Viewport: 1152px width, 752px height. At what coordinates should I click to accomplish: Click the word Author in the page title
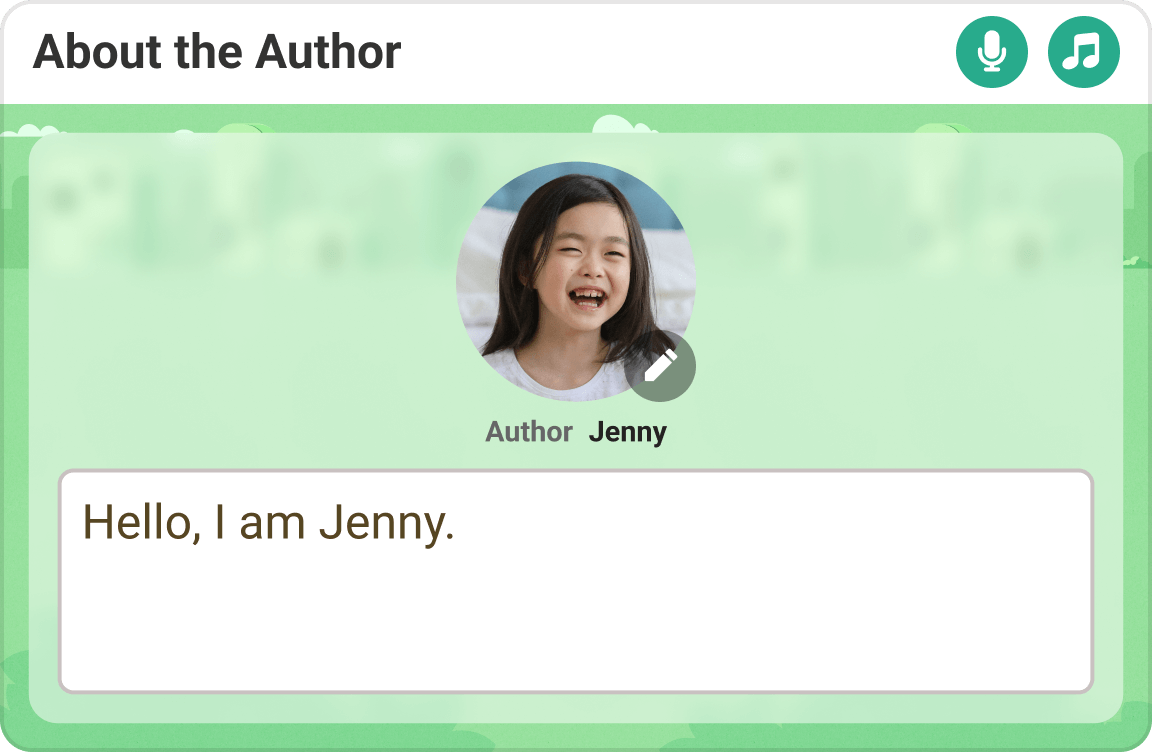(328, 52)
